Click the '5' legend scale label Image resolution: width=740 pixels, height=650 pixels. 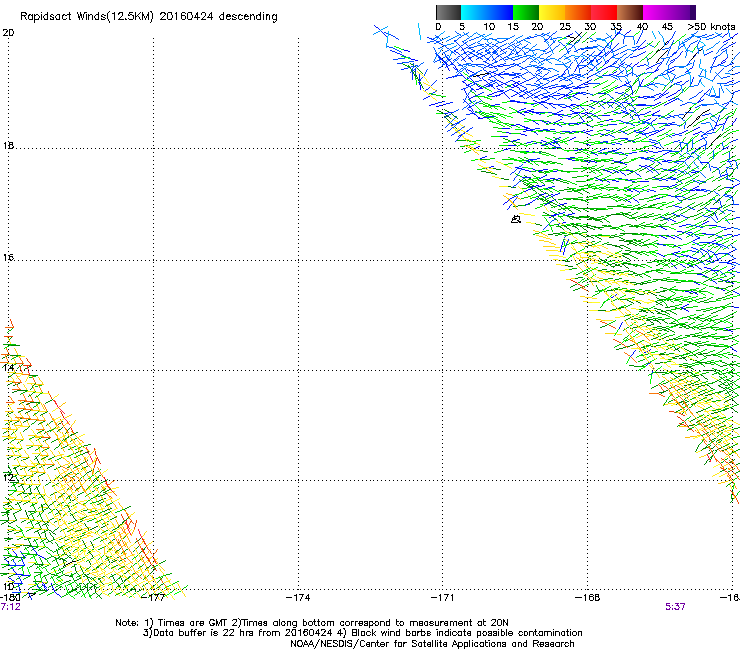tap(462, 27)
